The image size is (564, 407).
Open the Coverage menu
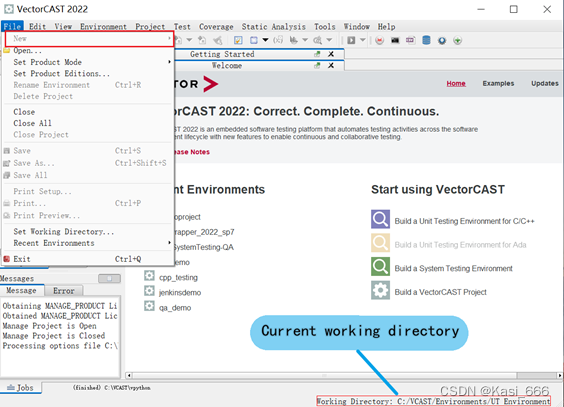[216, 27]
